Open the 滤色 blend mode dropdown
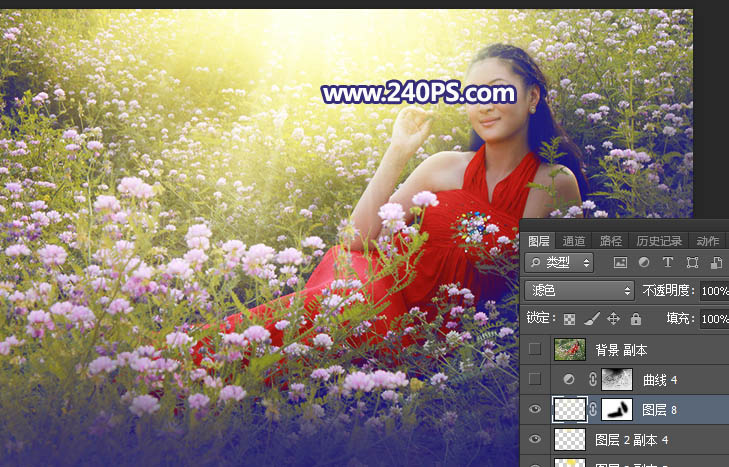 (579, 291)
